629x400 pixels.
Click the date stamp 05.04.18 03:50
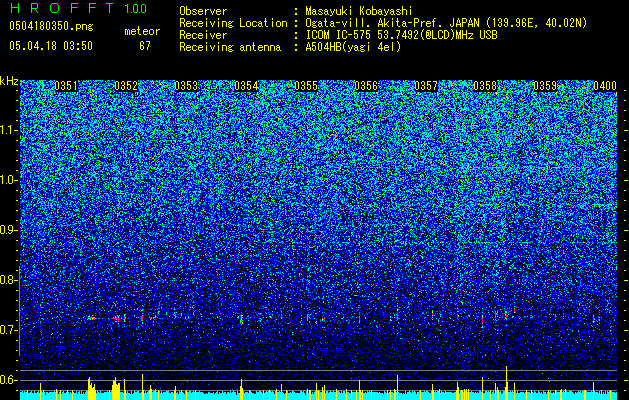pos(51,46)
